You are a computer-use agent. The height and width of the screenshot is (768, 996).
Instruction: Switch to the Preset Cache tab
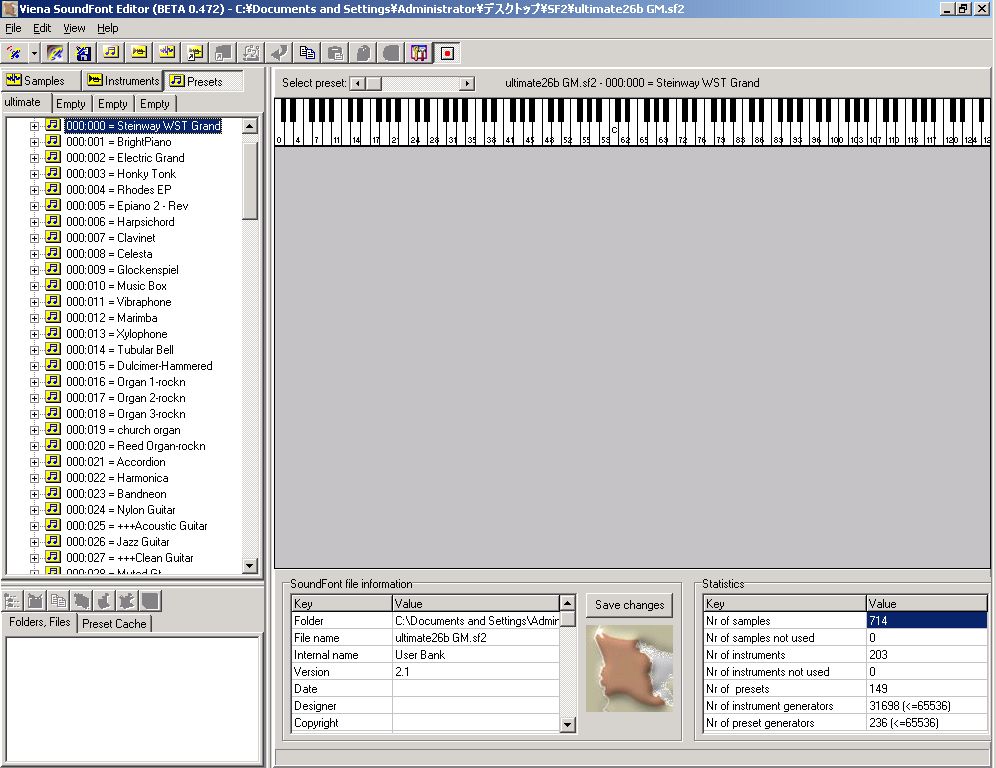tap(113, 622)
